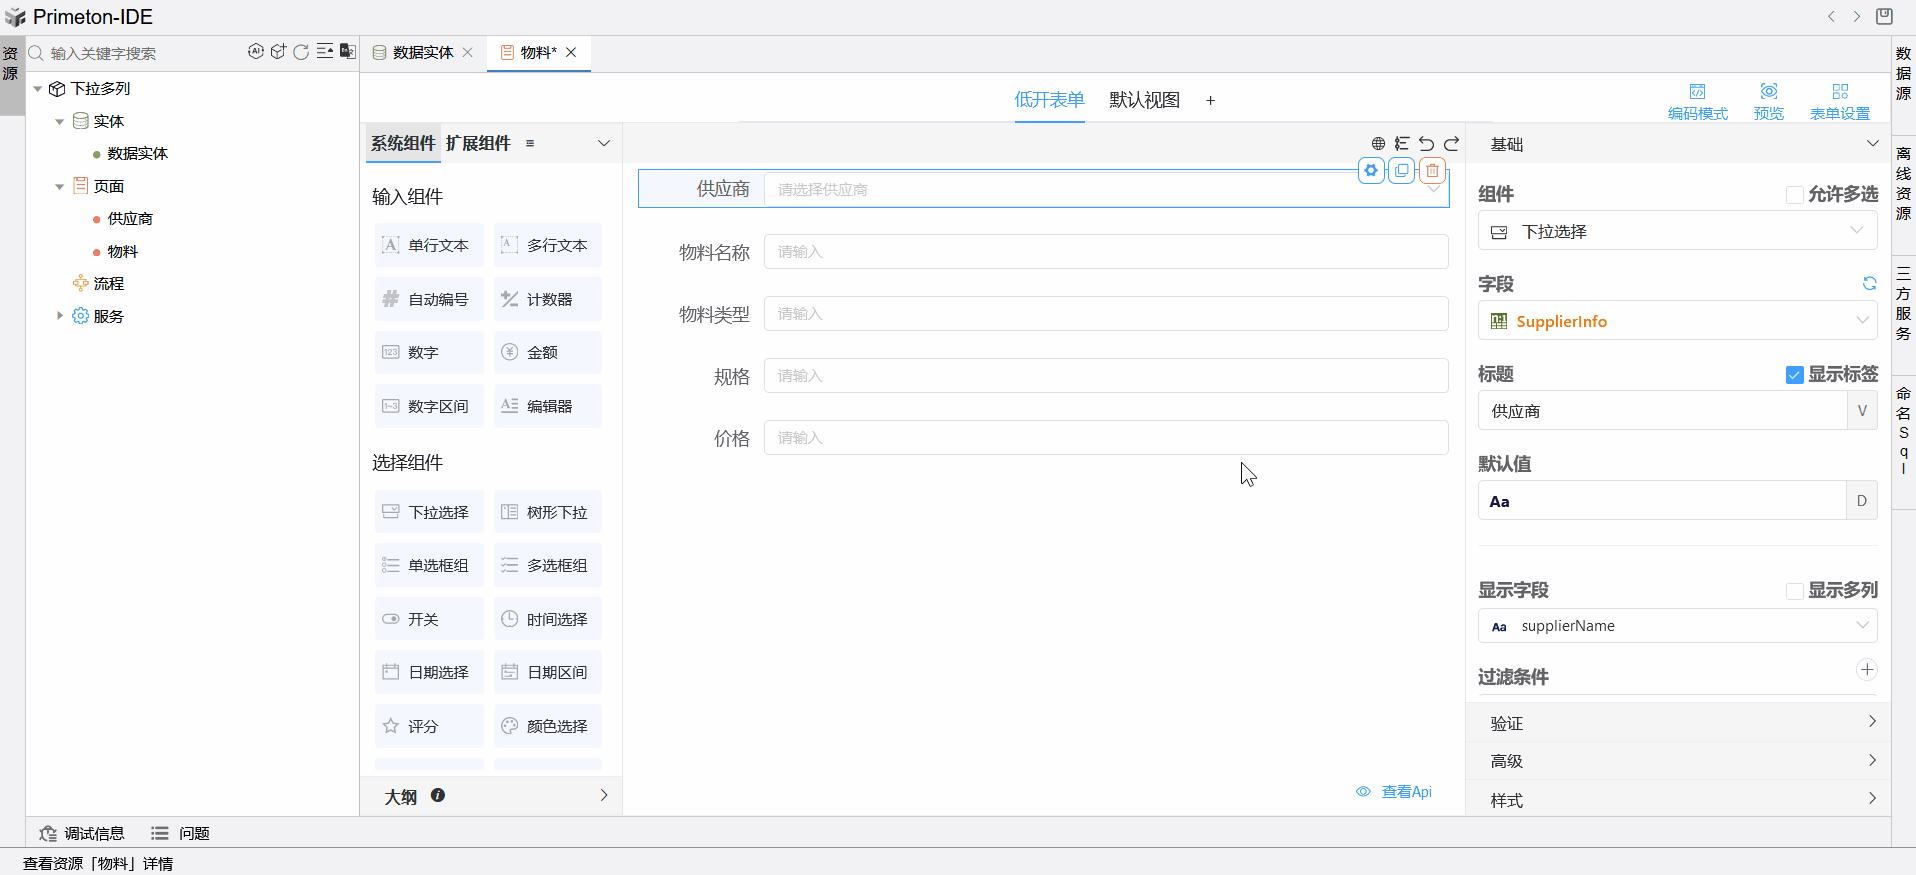Open the SupplierInfo field dropdown
The height and width of the screenshot is (875, 1916).
pos(1677,321)
